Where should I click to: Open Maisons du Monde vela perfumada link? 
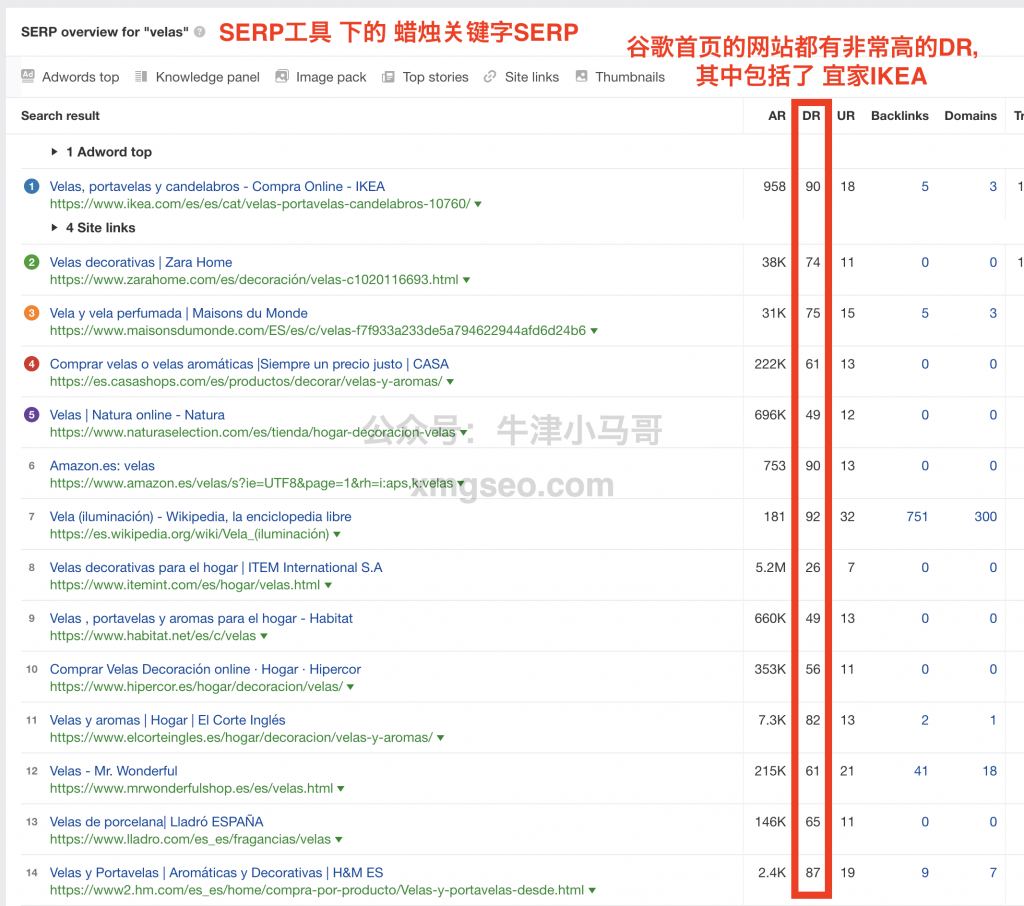coord(179,313)
